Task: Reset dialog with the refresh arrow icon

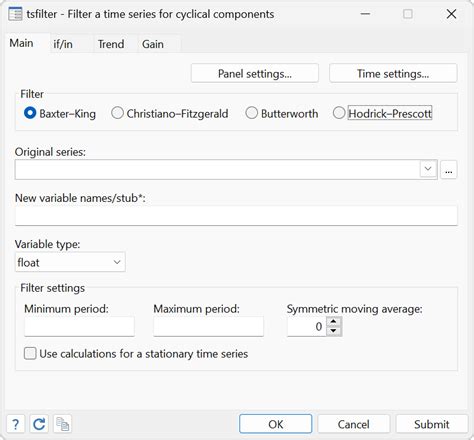Action: pyautogui.click(x=39, y=424)
